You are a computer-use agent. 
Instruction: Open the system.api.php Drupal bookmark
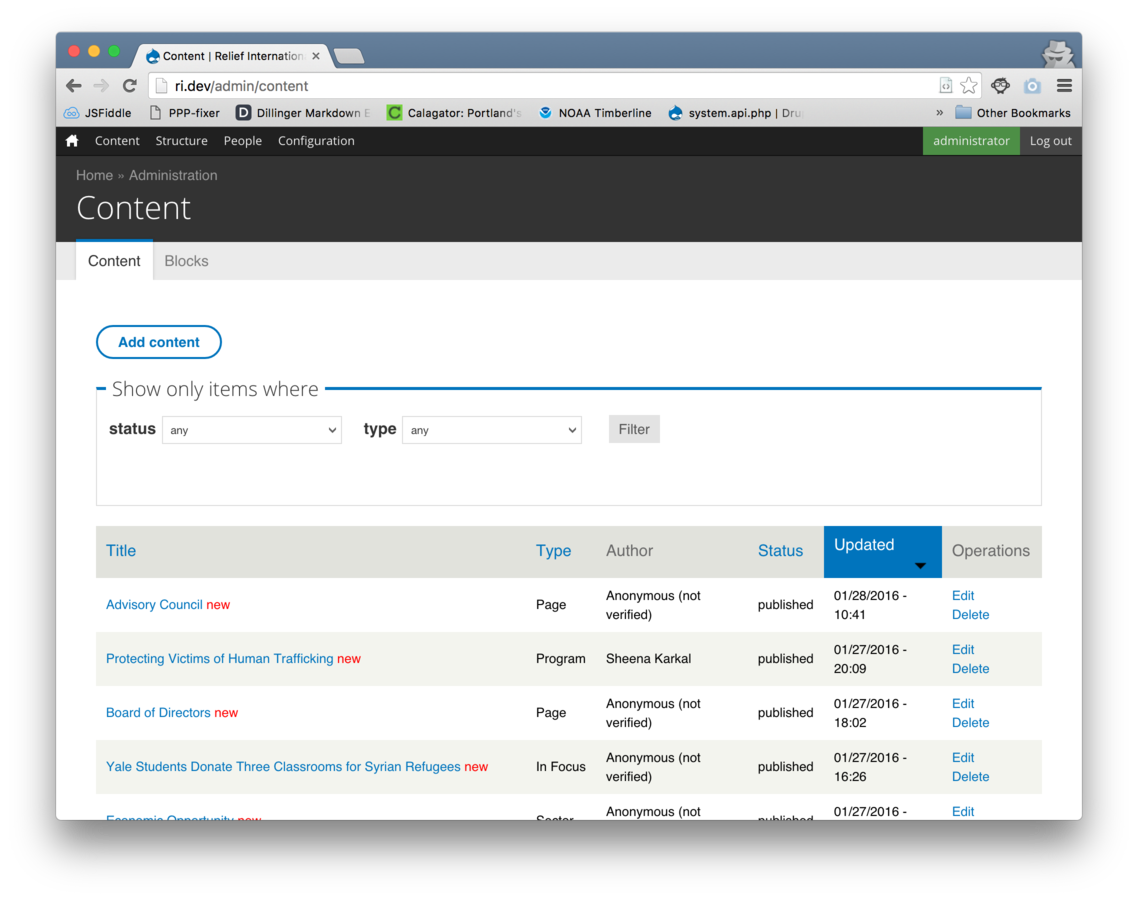(x=734, y=112)
